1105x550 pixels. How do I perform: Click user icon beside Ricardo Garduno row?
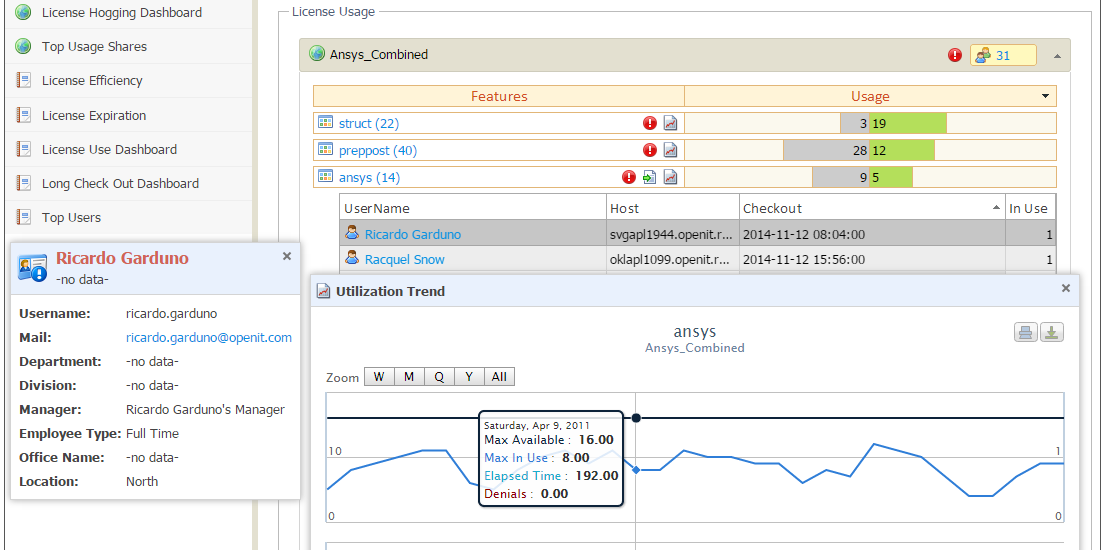[x=352, y=233]
